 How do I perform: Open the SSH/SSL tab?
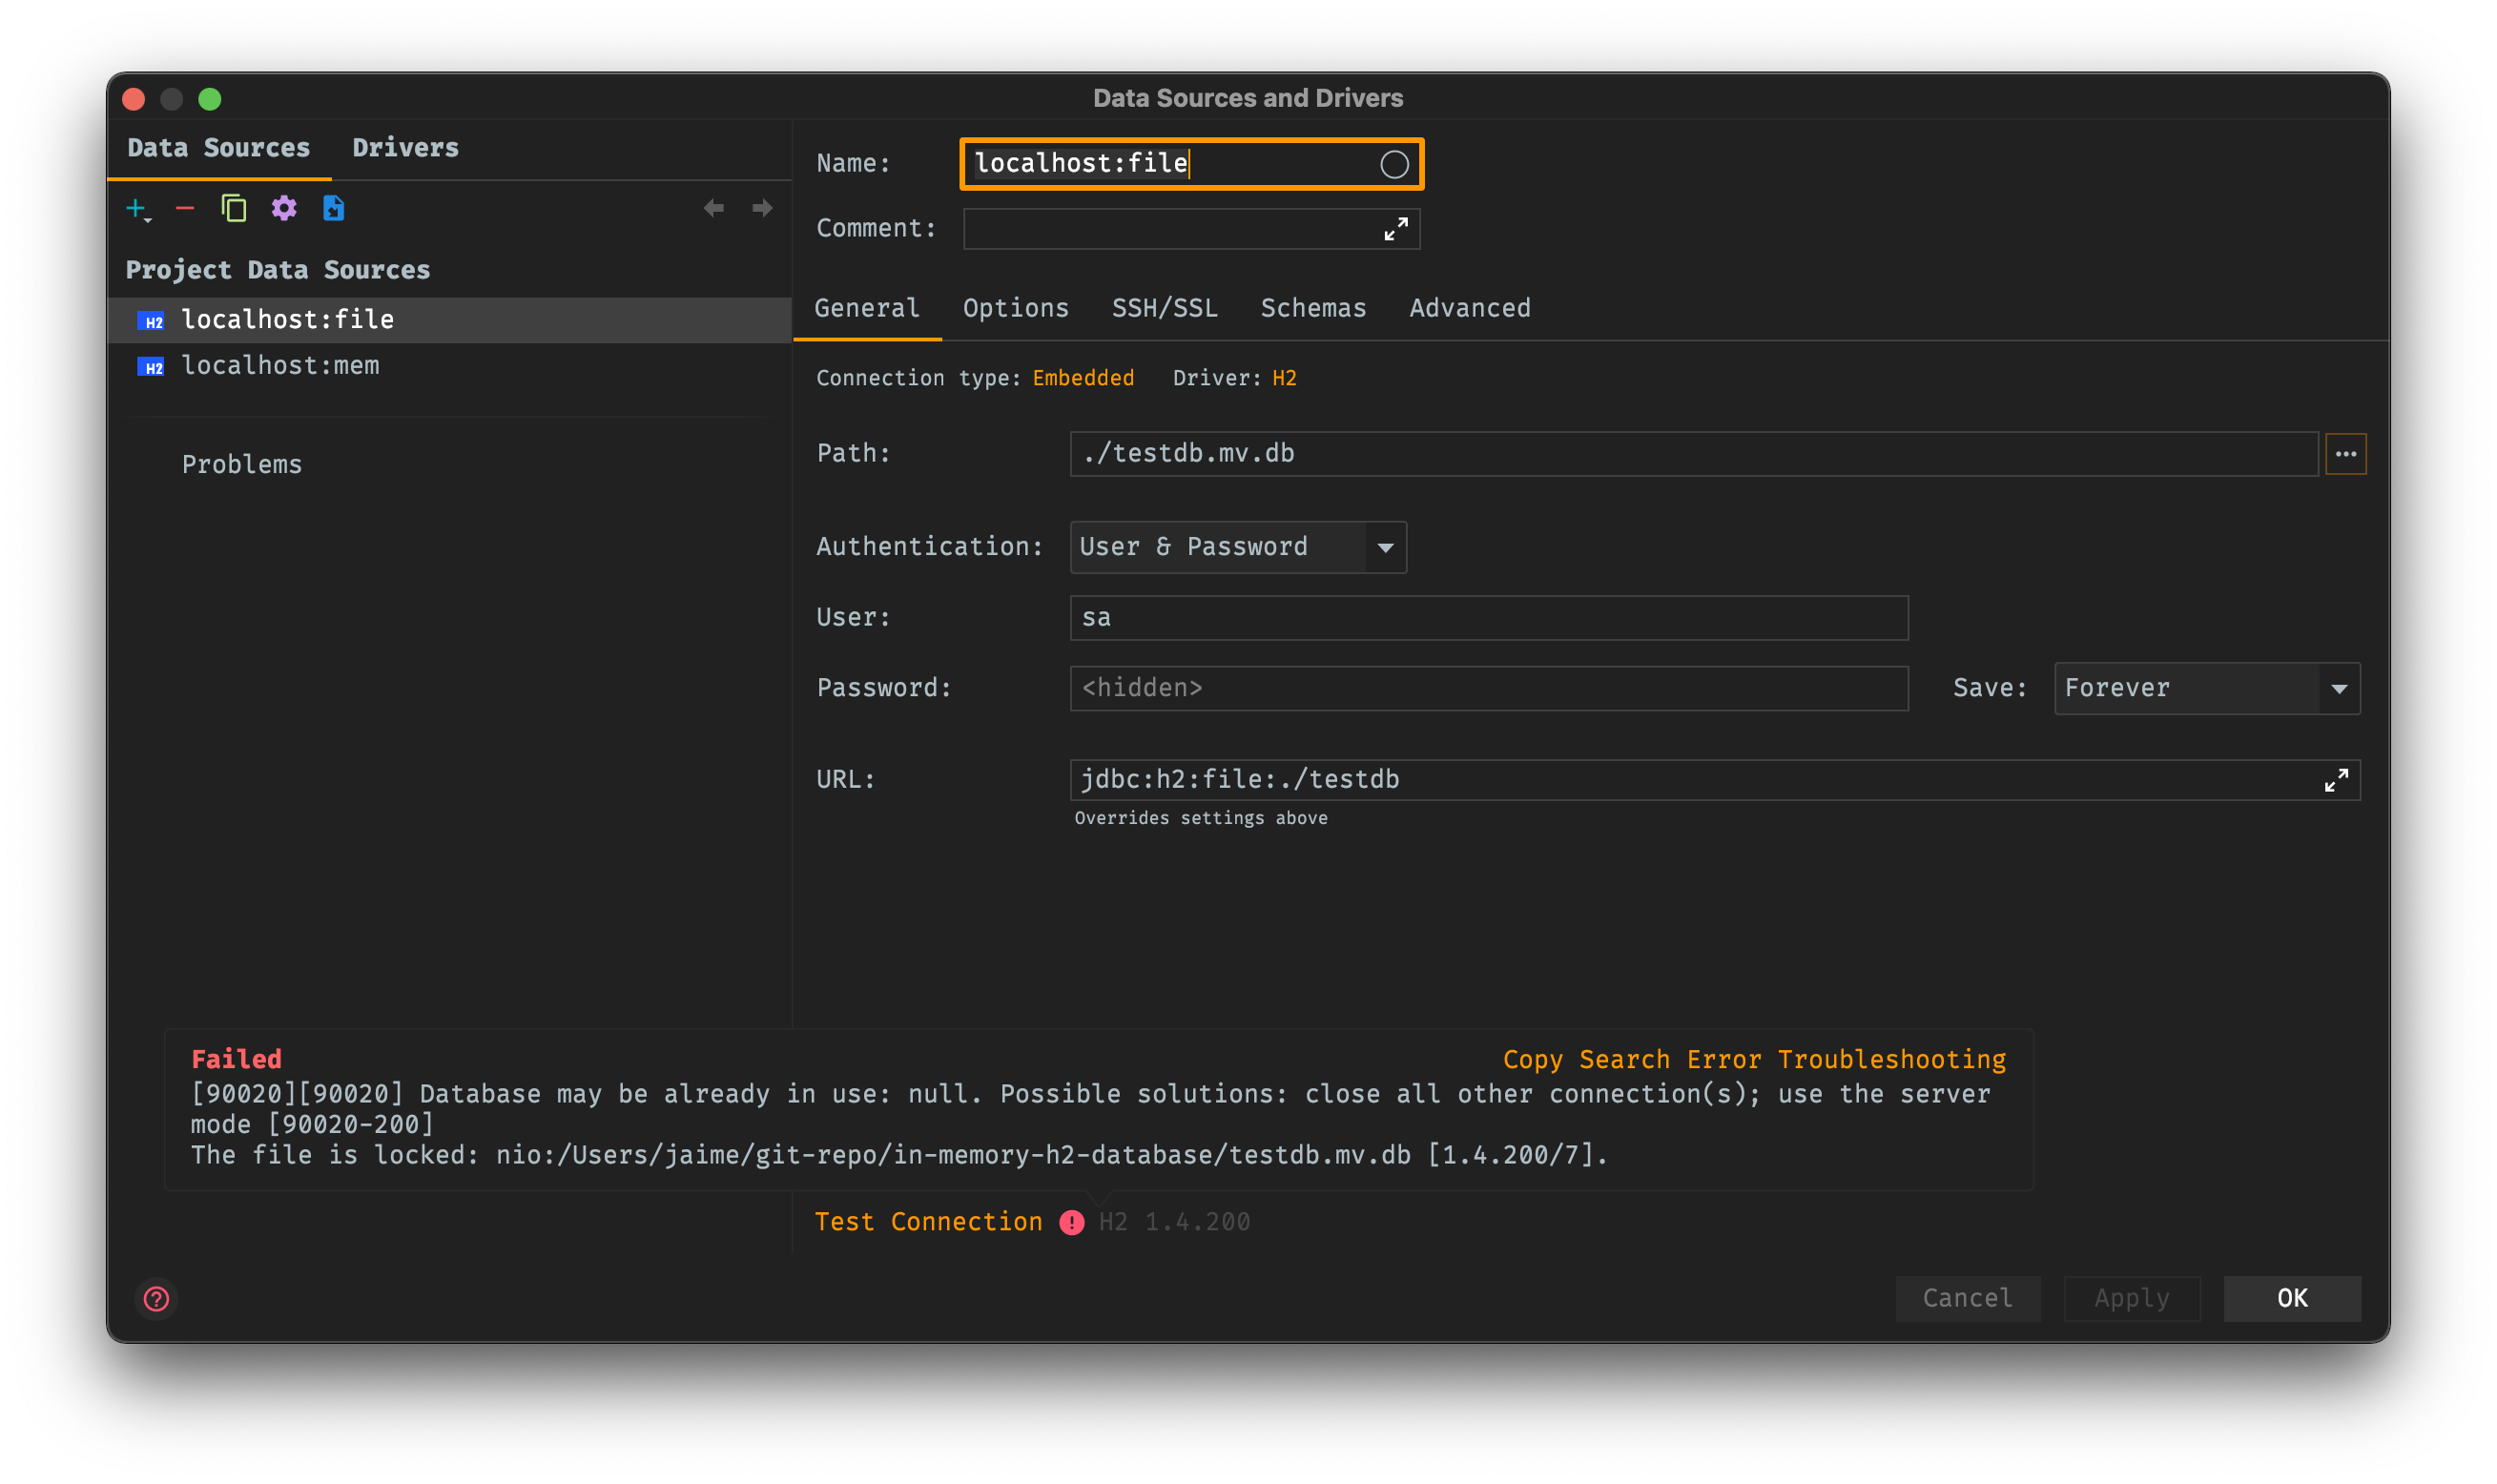coord(1164,308)
